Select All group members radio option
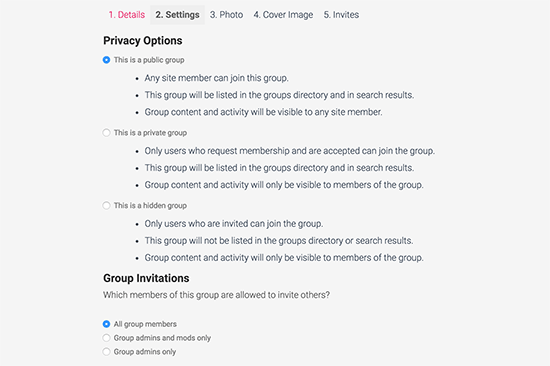 [x=106, y=324]
